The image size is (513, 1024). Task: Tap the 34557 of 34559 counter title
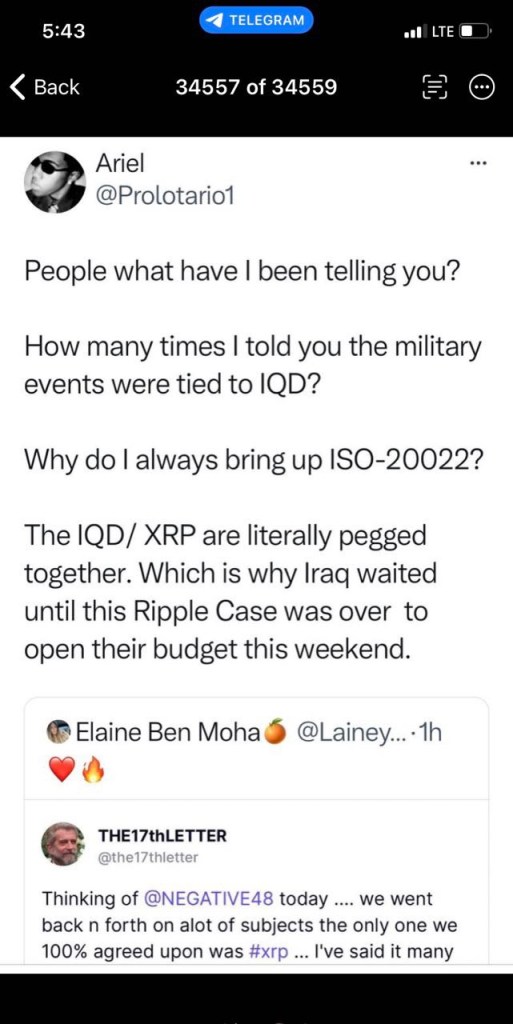[256, 87]
